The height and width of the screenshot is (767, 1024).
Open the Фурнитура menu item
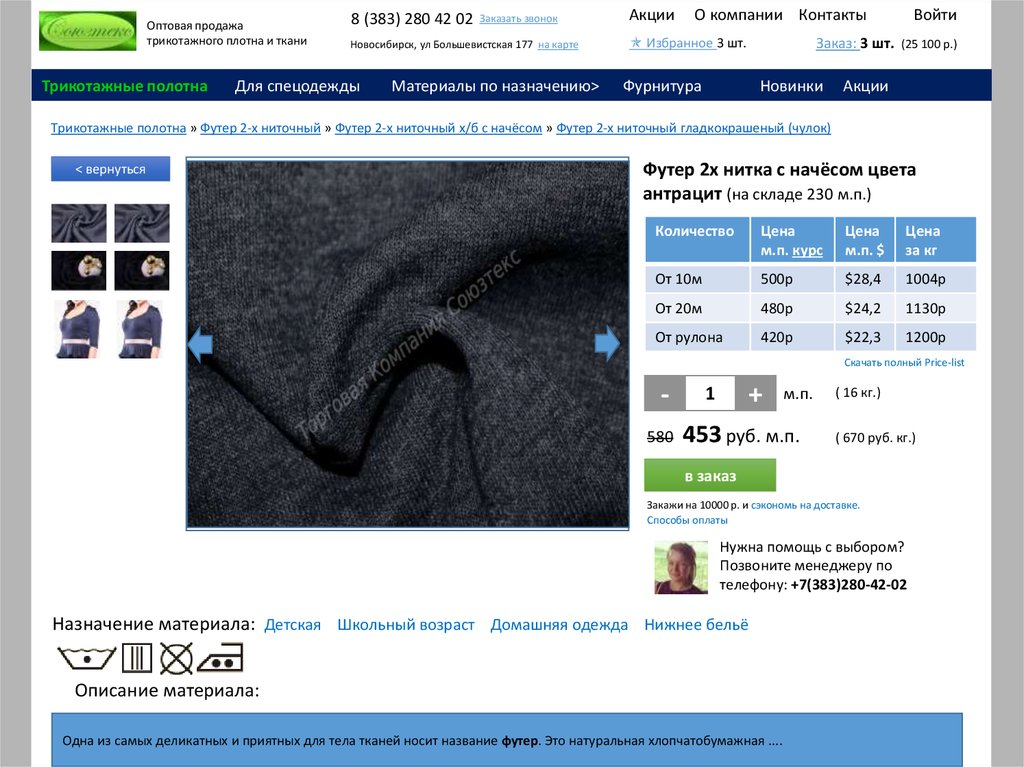(x=661, y=86)
